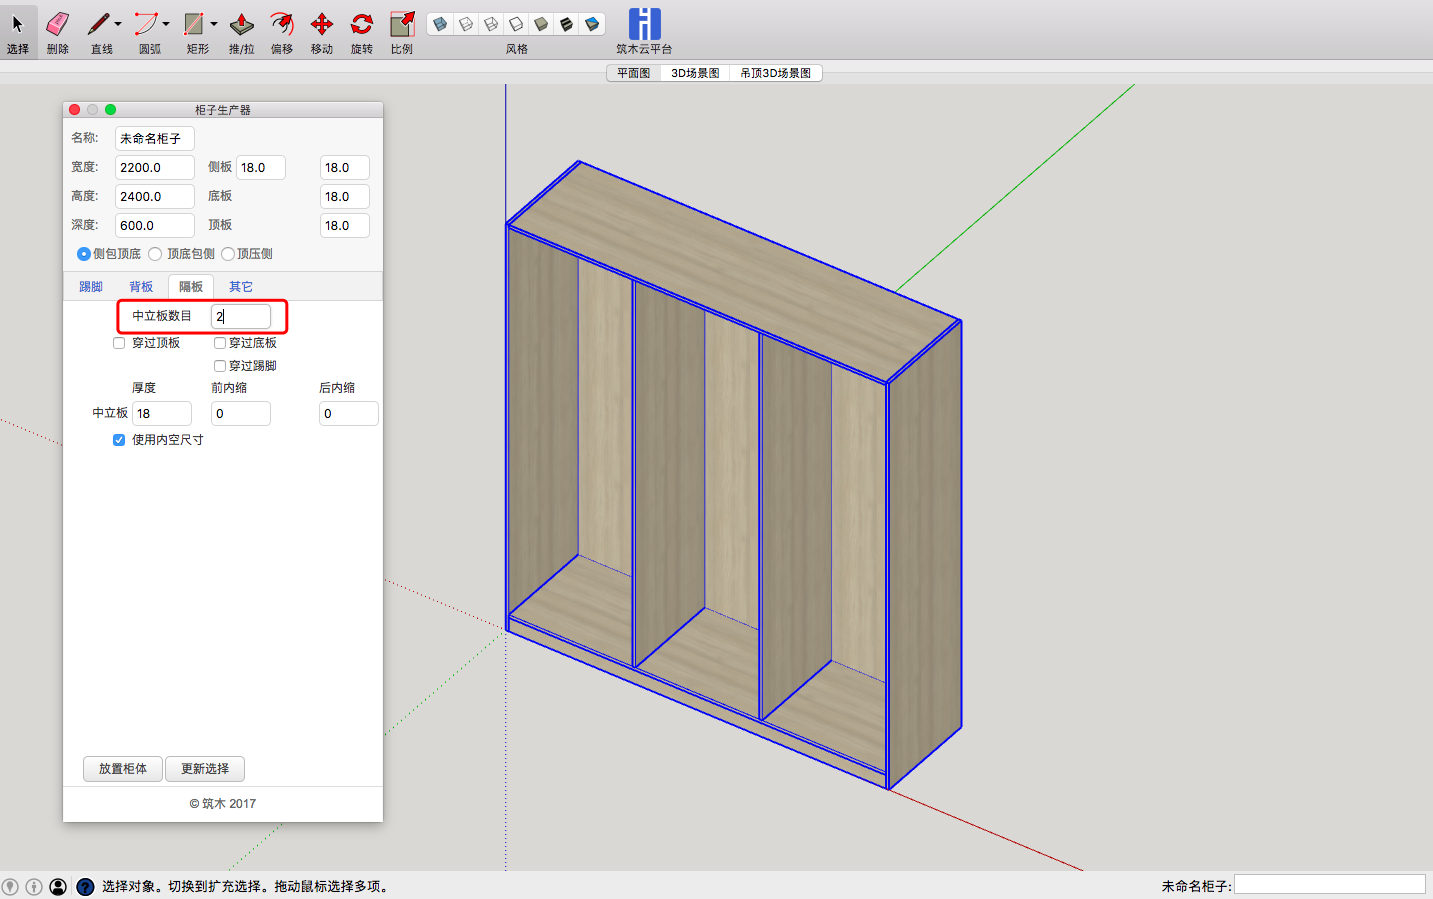Image resolution: width=1433 pixels, height=899 pixels.
Task: Expand the line (直线) tool dropdown arrow
Action: 118,24
